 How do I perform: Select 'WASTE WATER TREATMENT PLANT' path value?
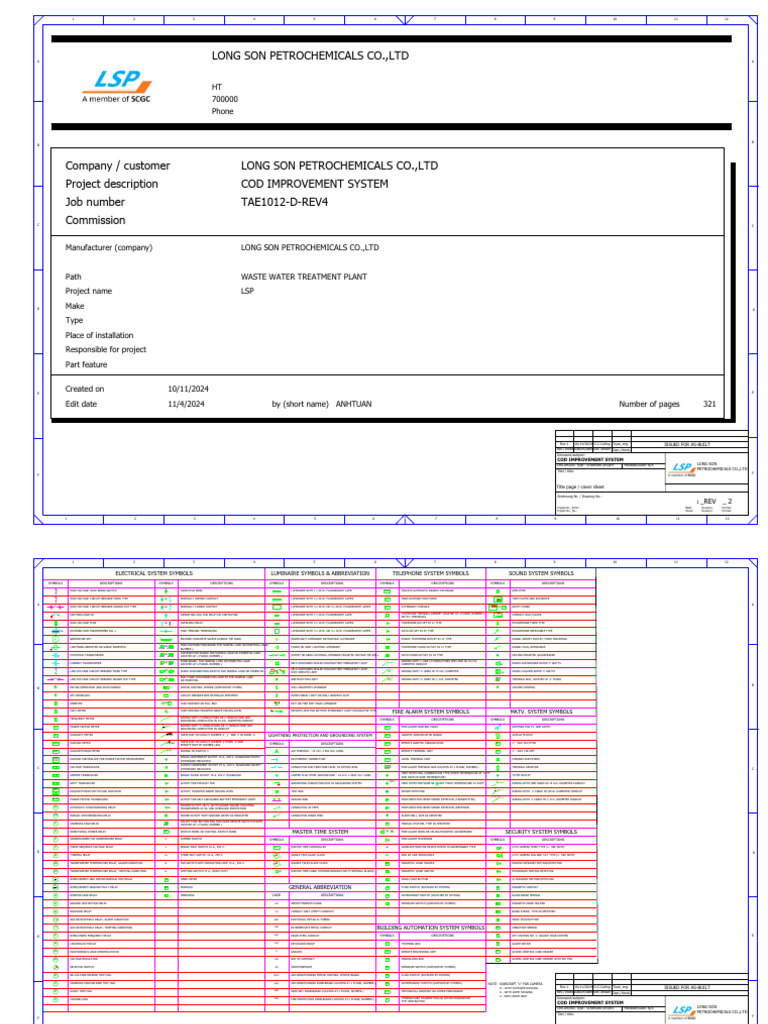pos(304,277)
